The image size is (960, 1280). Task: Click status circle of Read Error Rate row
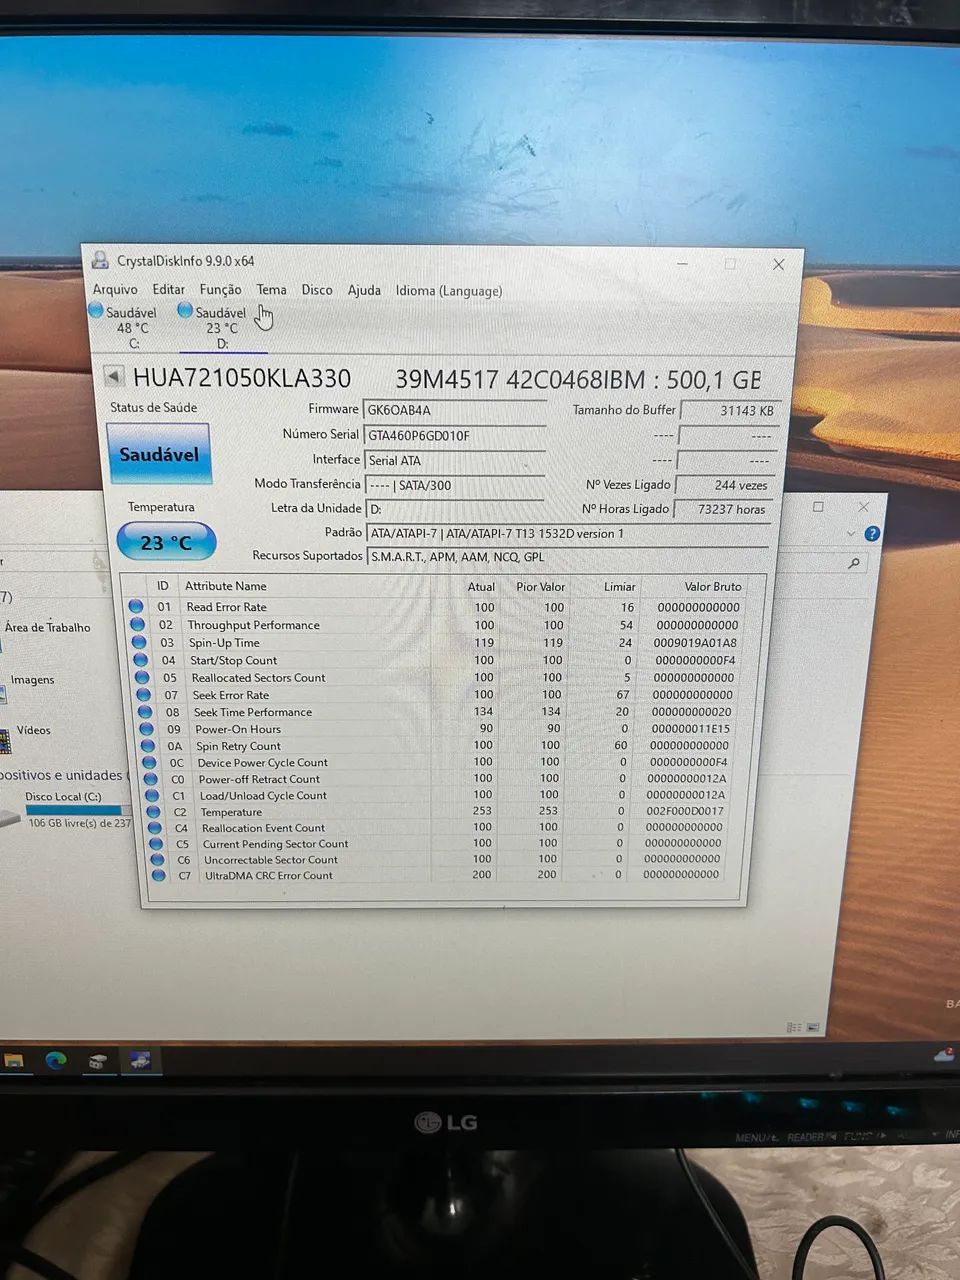(136, 606)
